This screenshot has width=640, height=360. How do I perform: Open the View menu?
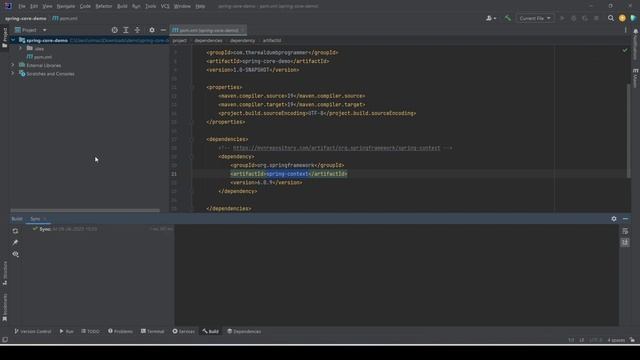[47, 7]
